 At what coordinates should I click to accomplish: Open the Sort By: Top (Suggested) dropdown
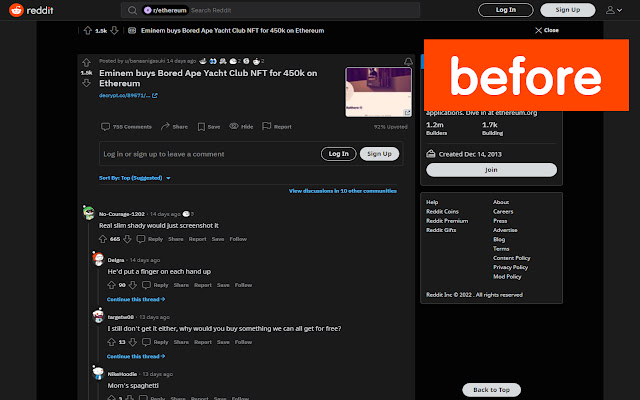135,178
